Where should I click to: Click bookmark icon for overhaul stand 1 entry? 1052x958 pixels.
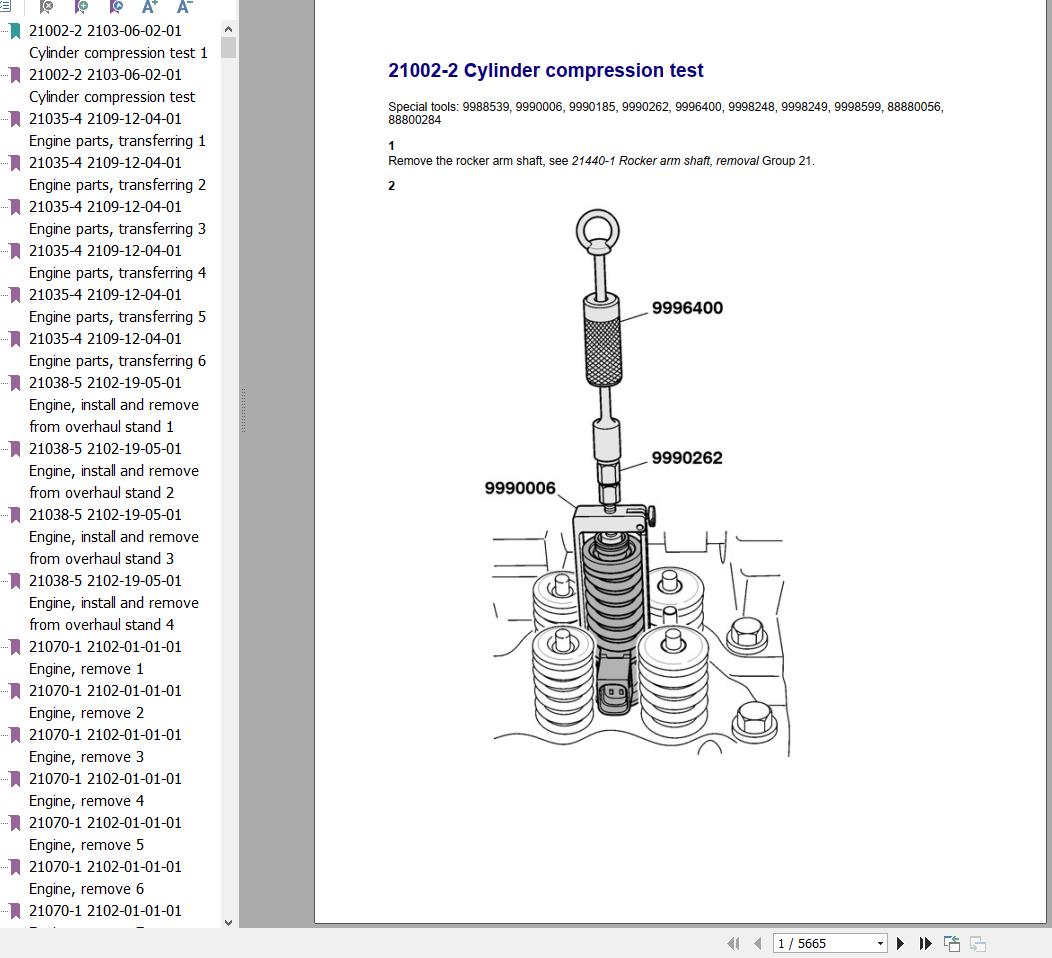[15, 383]
